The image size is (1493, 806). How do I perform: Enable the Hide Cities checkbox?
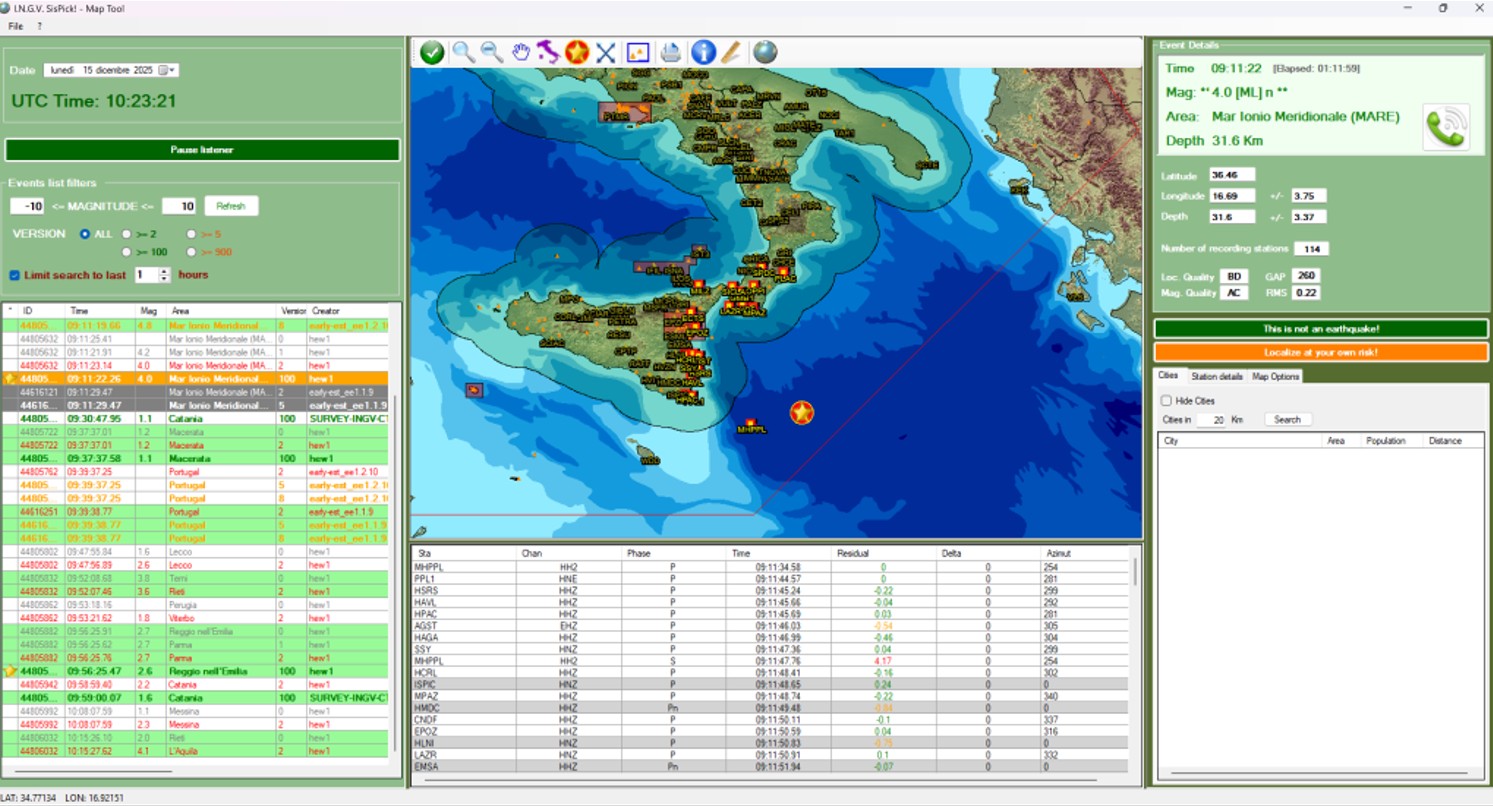(1166, 400)
